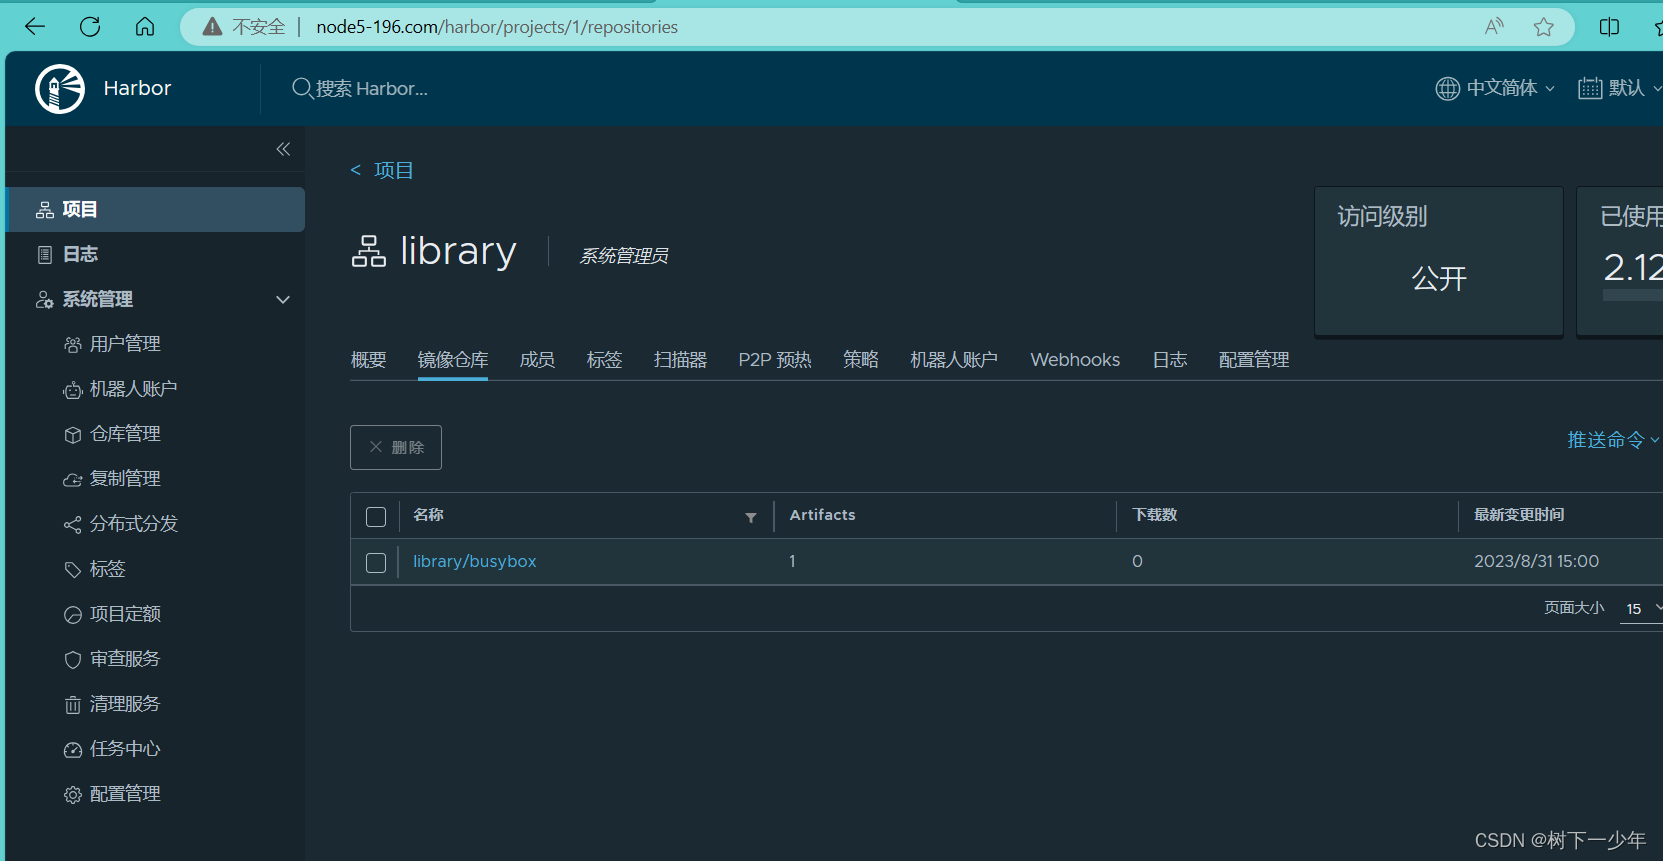Click the 复制管理 cloud icon
Image resolution: width=1663 pixels, height=861 pixels.
[x=73, y=480]
